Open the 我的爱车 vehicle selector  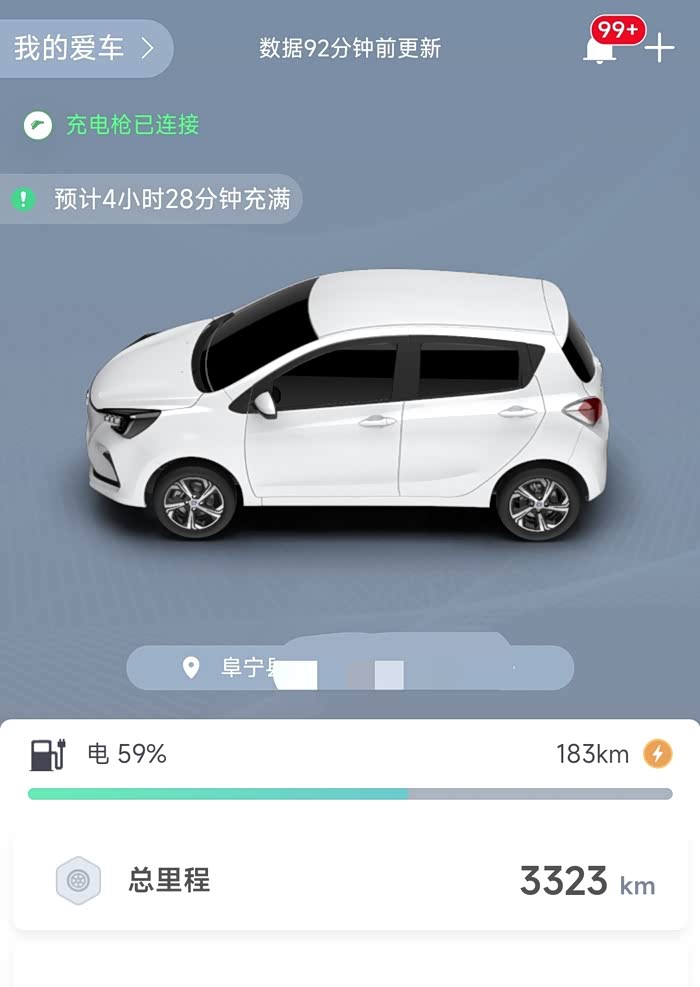(85, 48)
